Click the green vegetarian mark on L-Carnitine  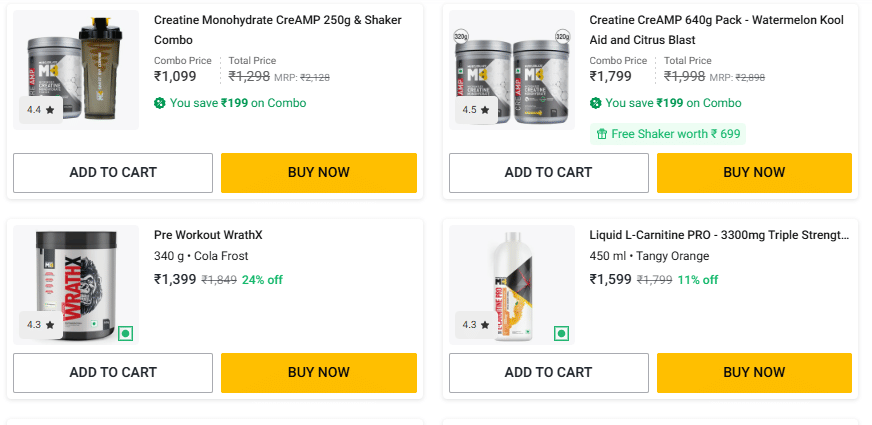pyautogui.click(x=561, y=333)
